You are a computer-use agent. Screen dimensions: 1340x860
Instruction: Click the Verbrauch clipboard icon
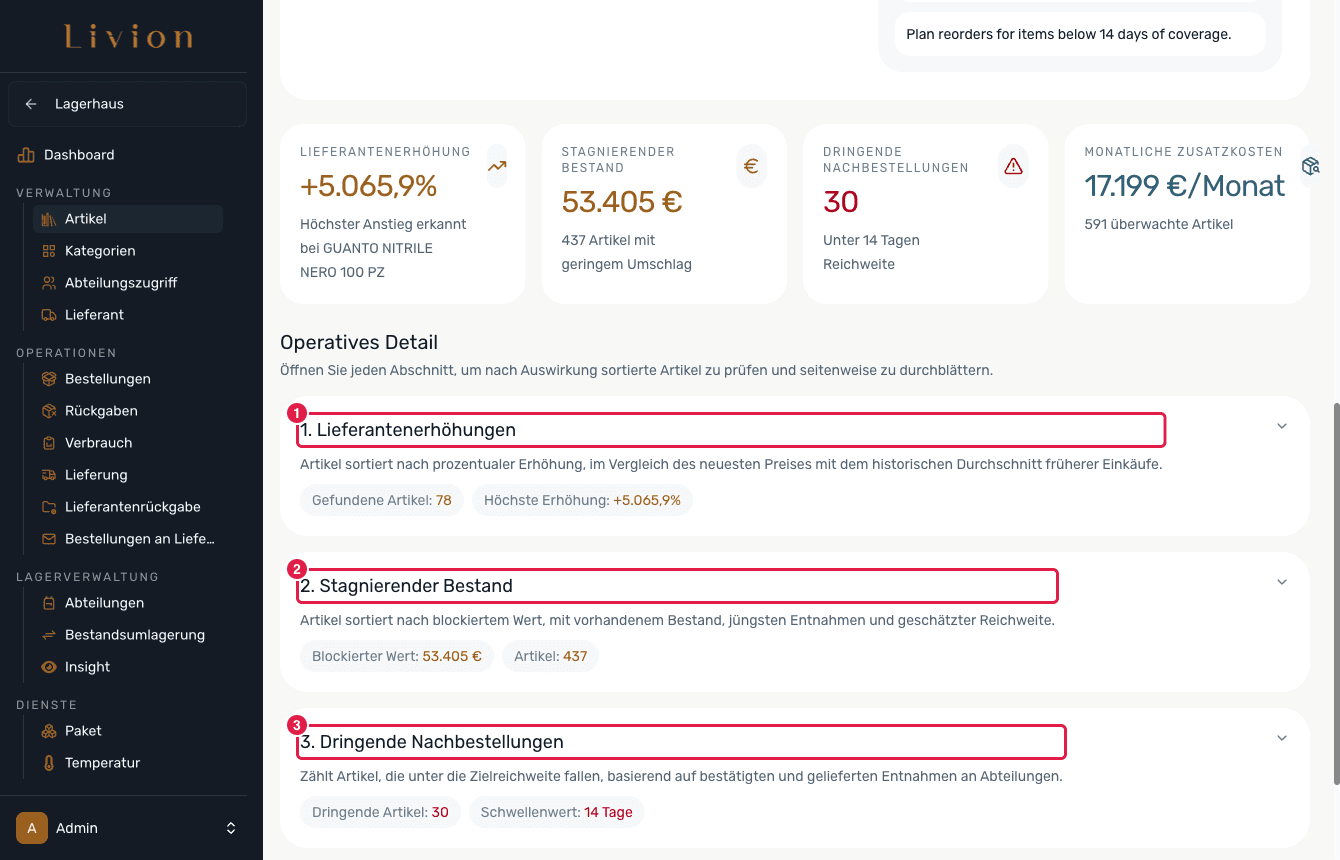[x=49, y=443]
